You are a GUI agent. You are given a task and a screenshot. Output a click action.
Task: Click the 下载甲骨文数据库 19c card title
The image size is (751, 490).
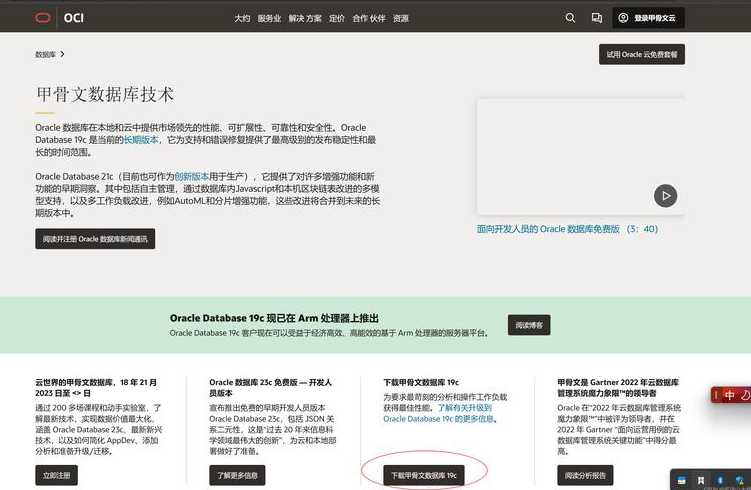tap(421, 382)
